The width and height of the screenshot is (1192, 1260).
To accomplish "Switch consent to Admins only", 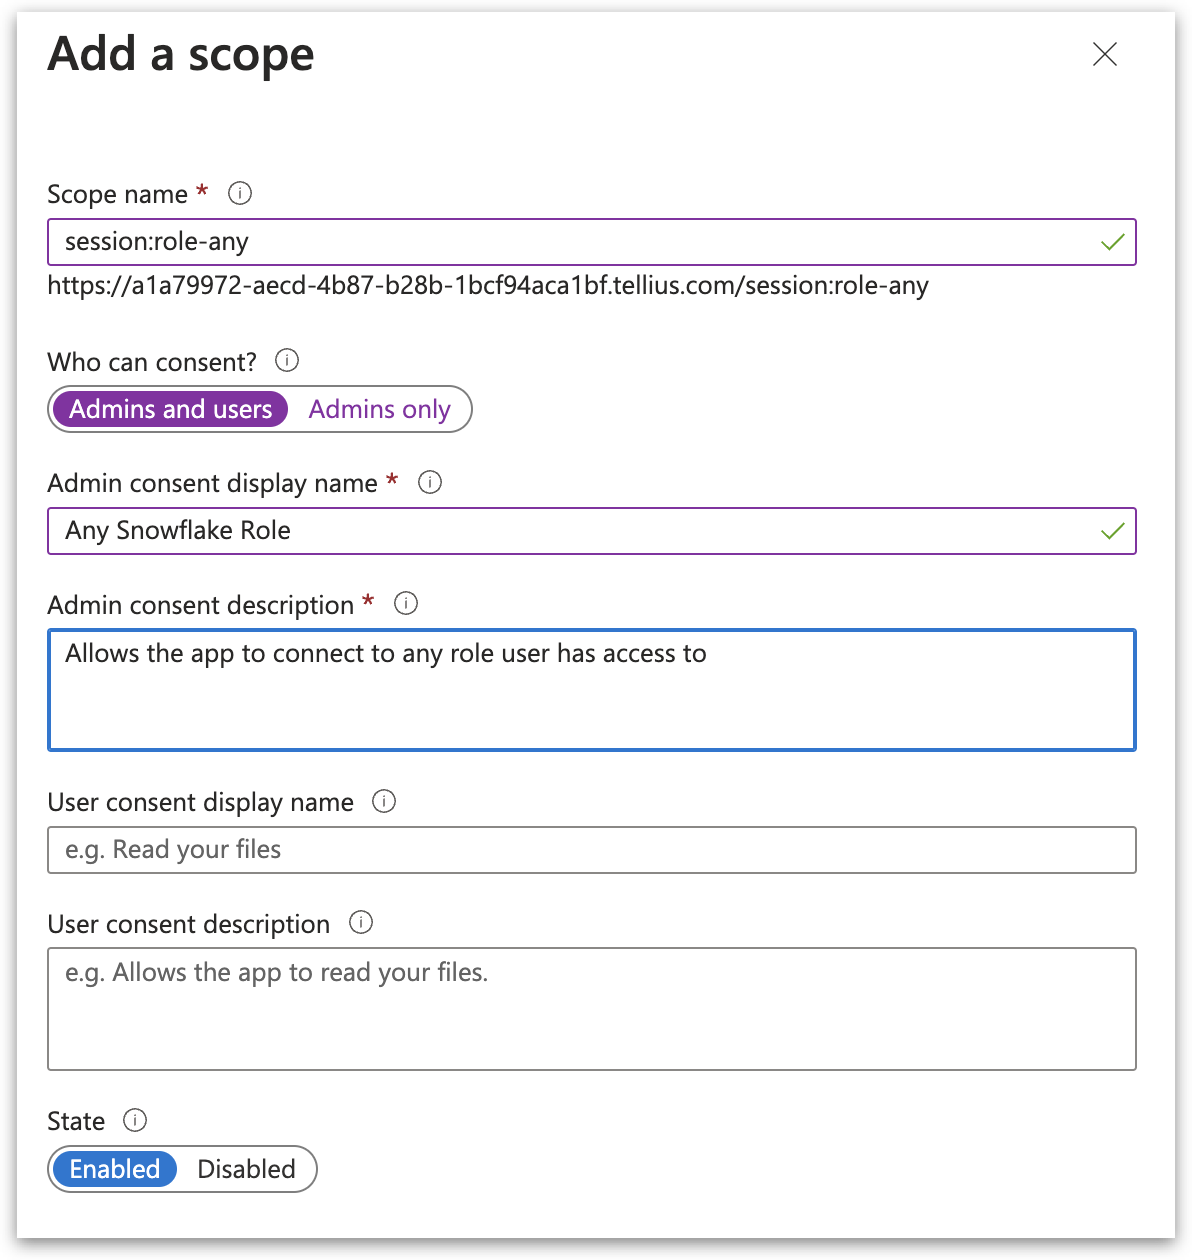I will 380,410.
